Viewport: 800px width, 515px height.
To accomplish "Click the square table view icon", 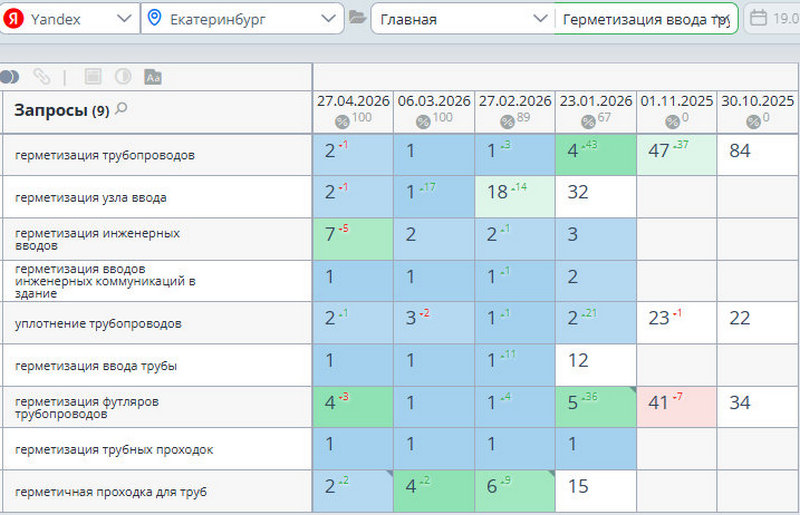I will (93, 77).
